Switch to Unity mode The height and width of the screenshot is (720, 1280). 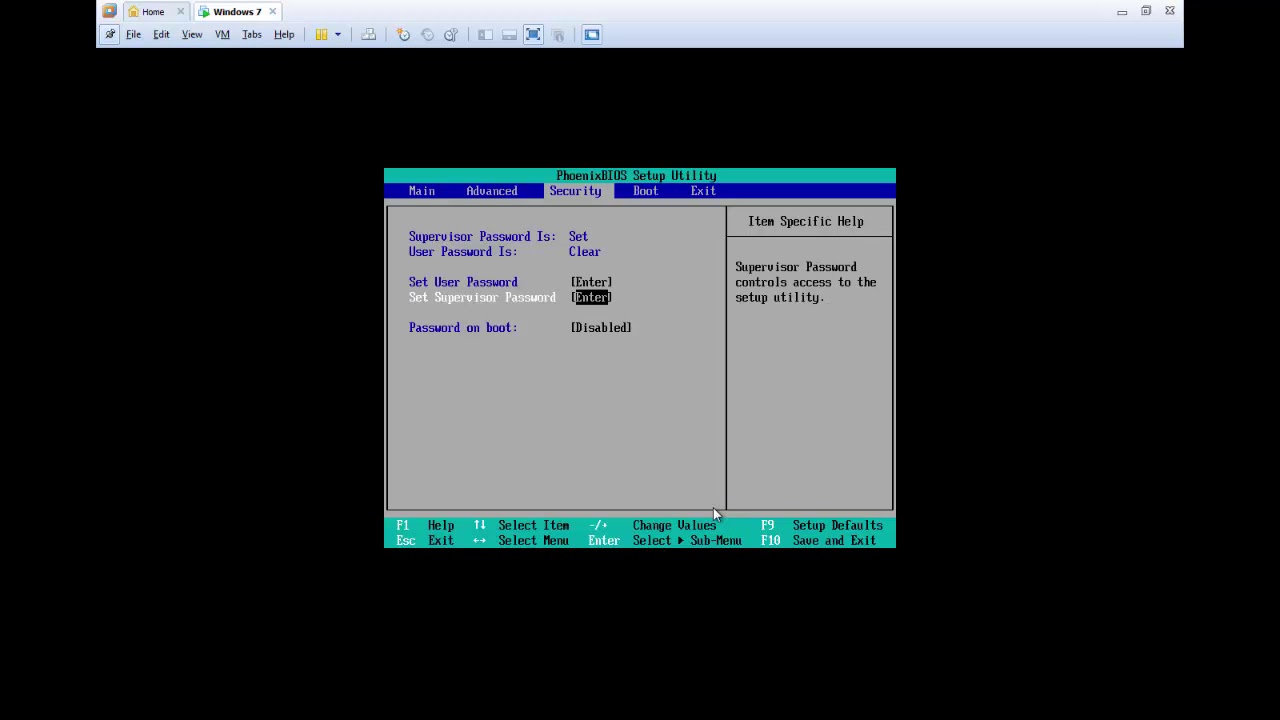coord(558,35)
